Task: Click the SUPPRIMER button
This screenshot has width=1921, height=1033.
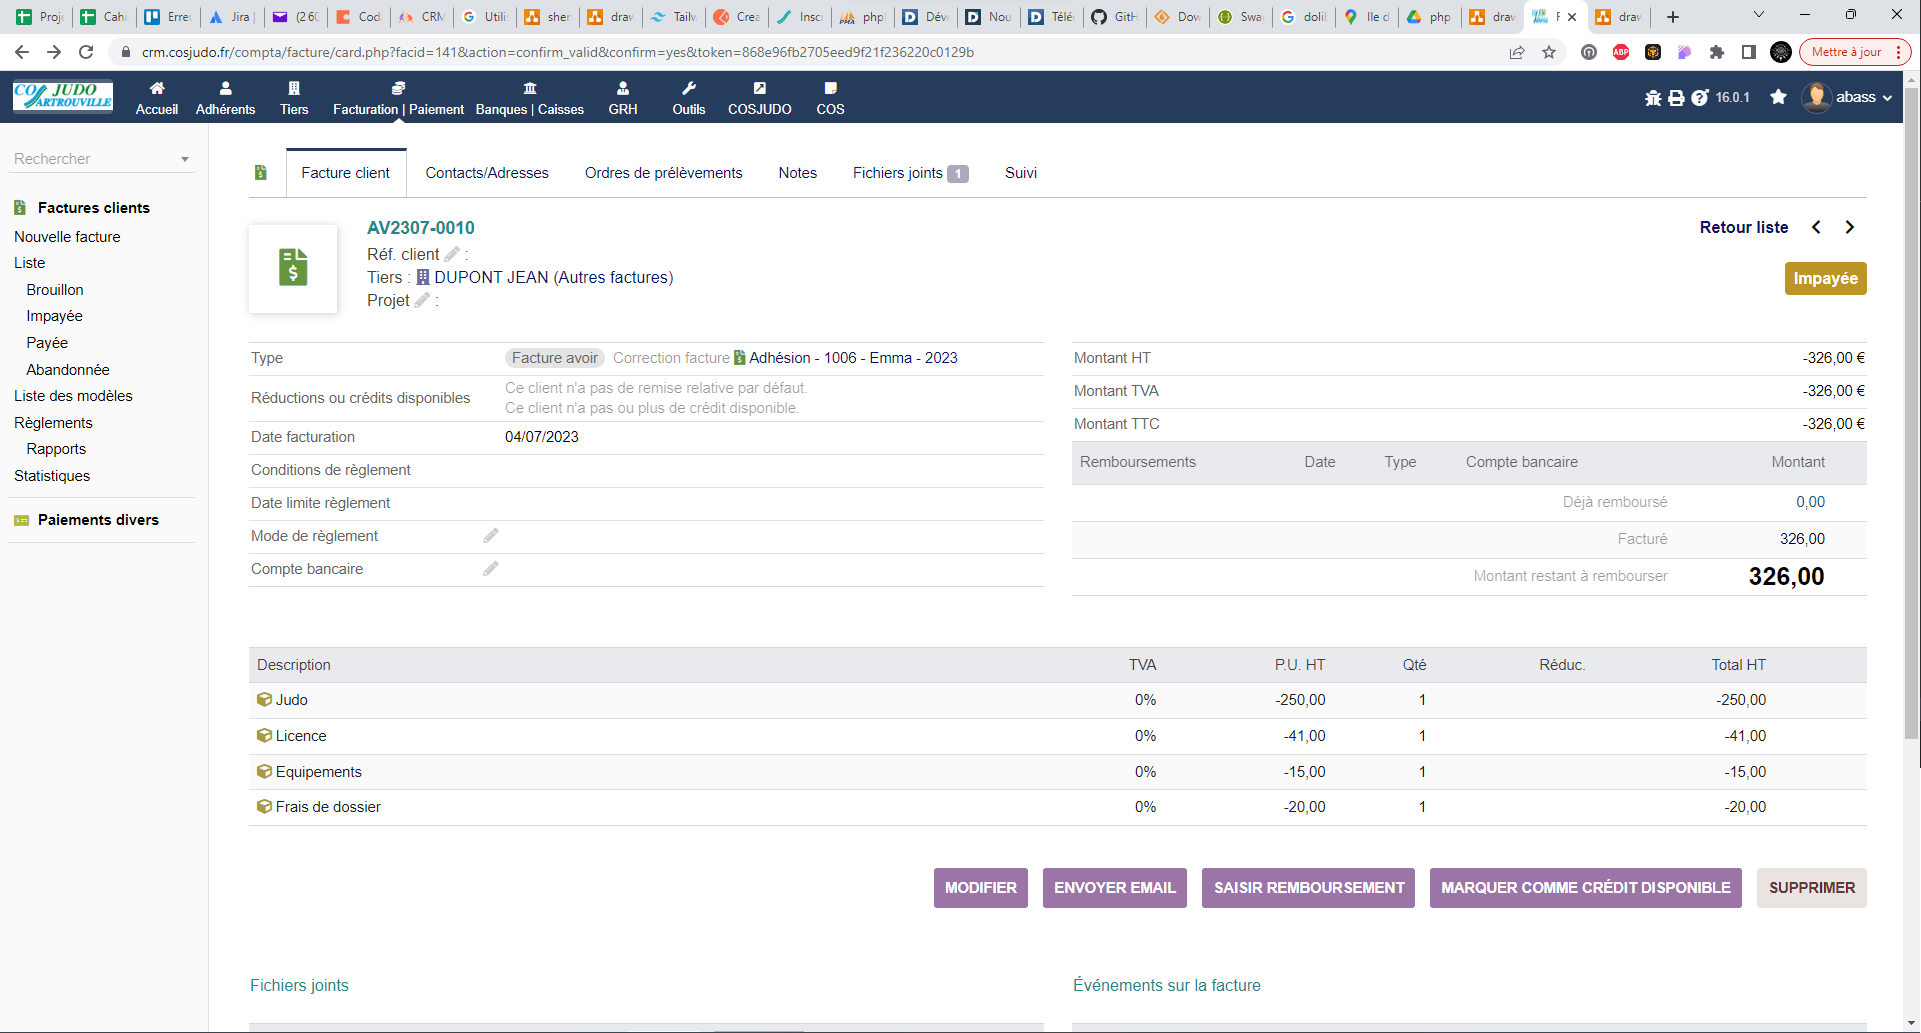Action: click(x=1812, y=888)
